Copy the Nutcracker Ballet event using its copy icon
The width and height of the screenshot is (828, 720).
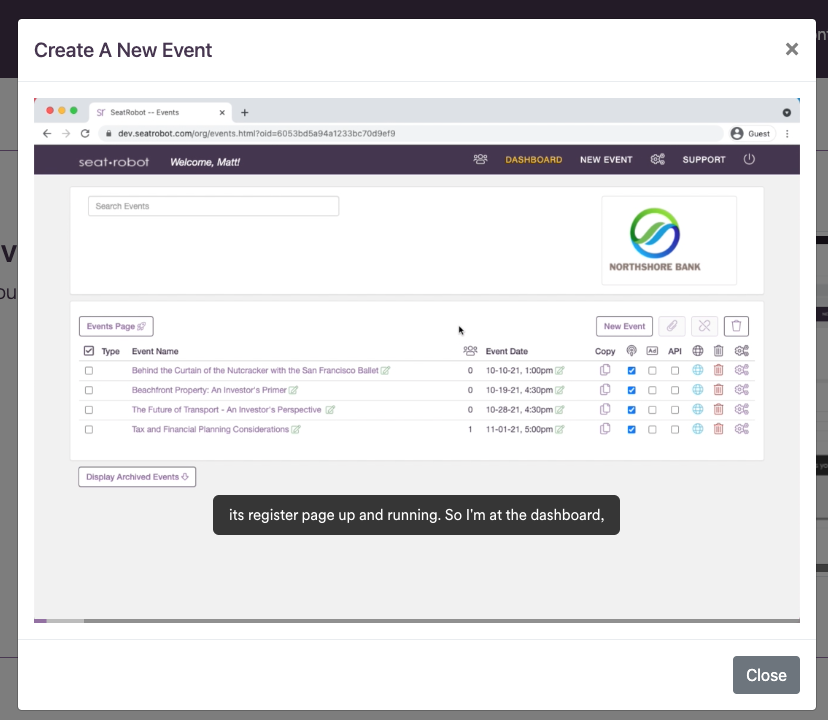[x=605, y=370]
